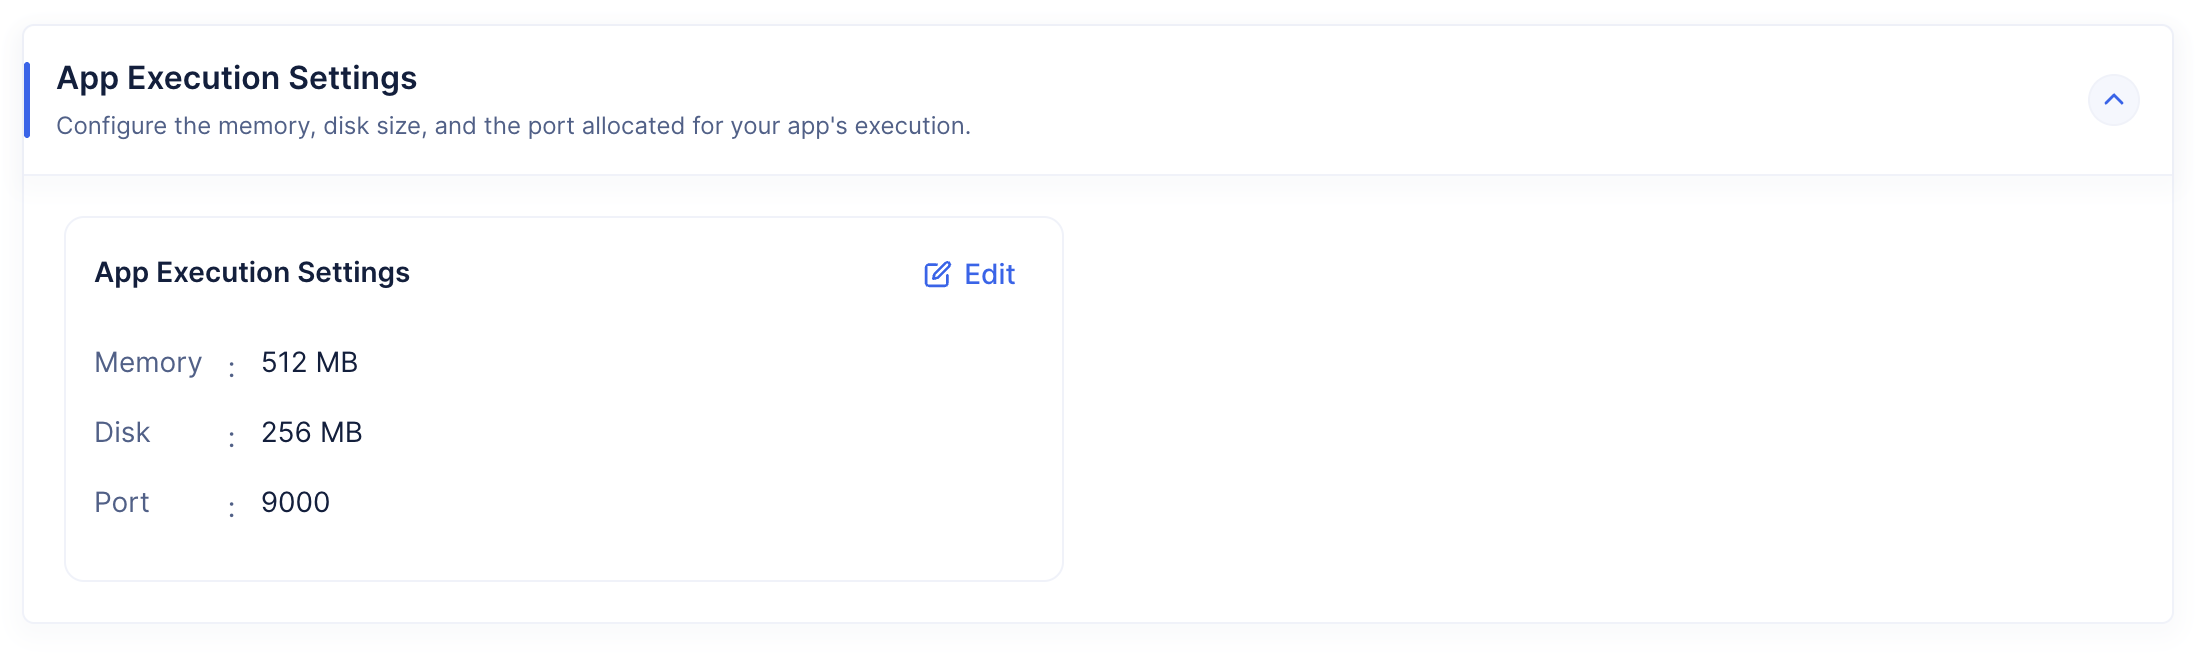The image size is (2202, 670).
Task: Click the 256 MB disk value
Action: [x=311, y=433]
